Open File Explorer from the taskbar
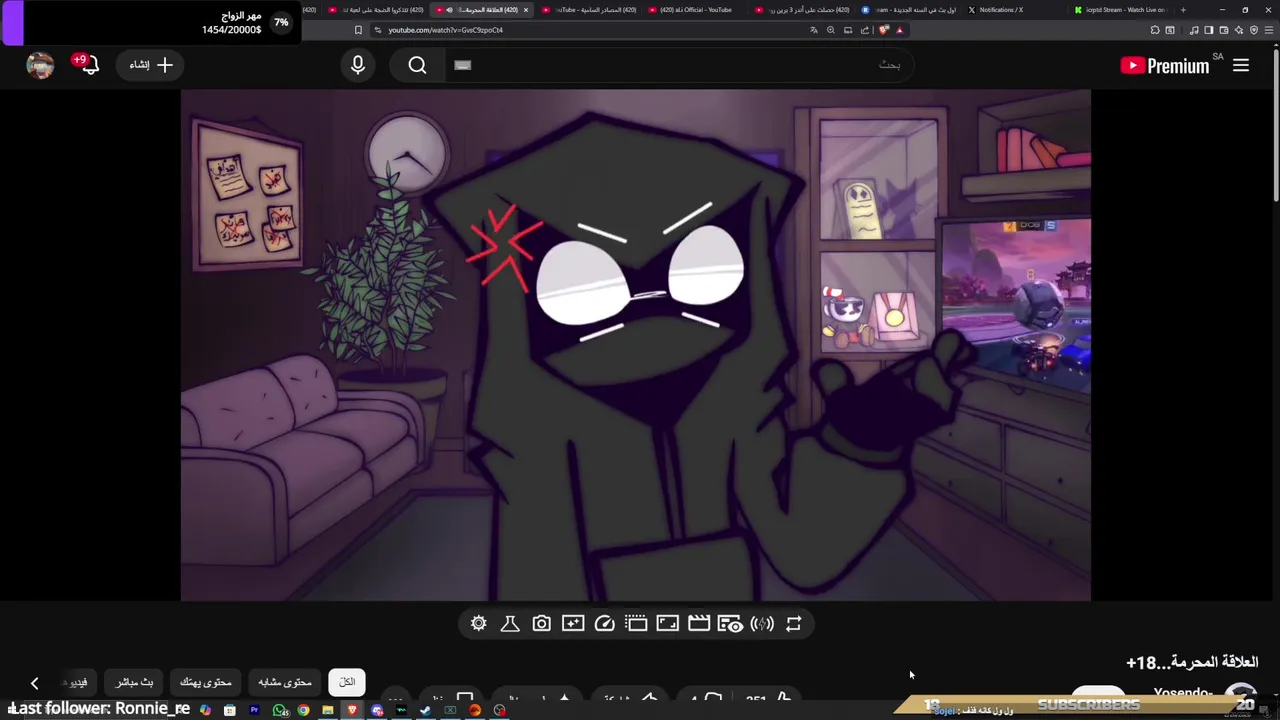This screenshot has height=720, width=1280. 328,710
